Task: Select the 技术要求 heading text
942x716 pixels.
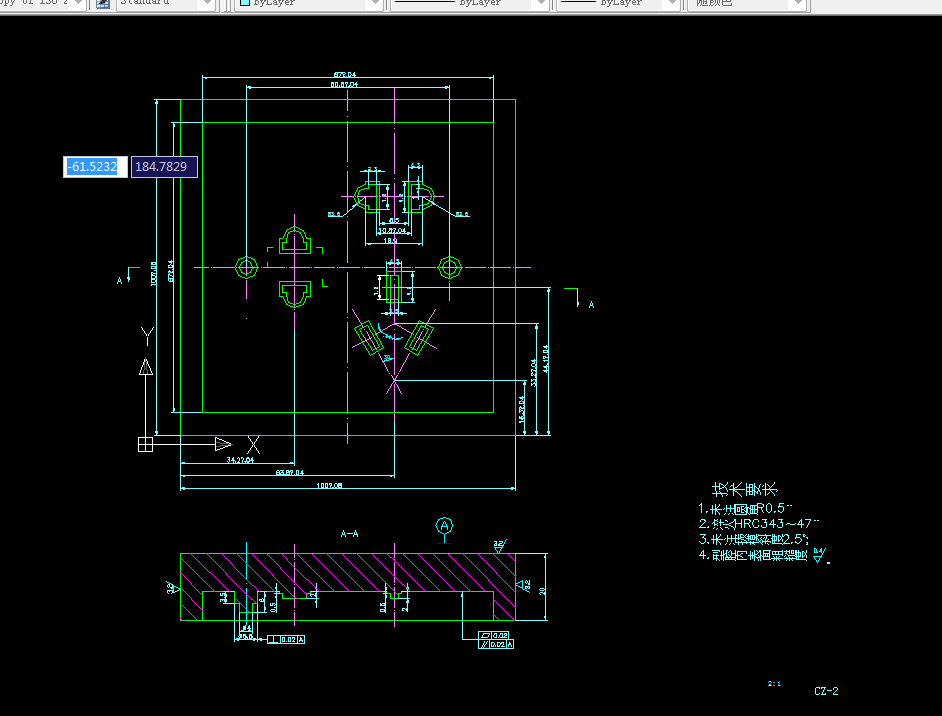Action: click(x=744, y=489)
